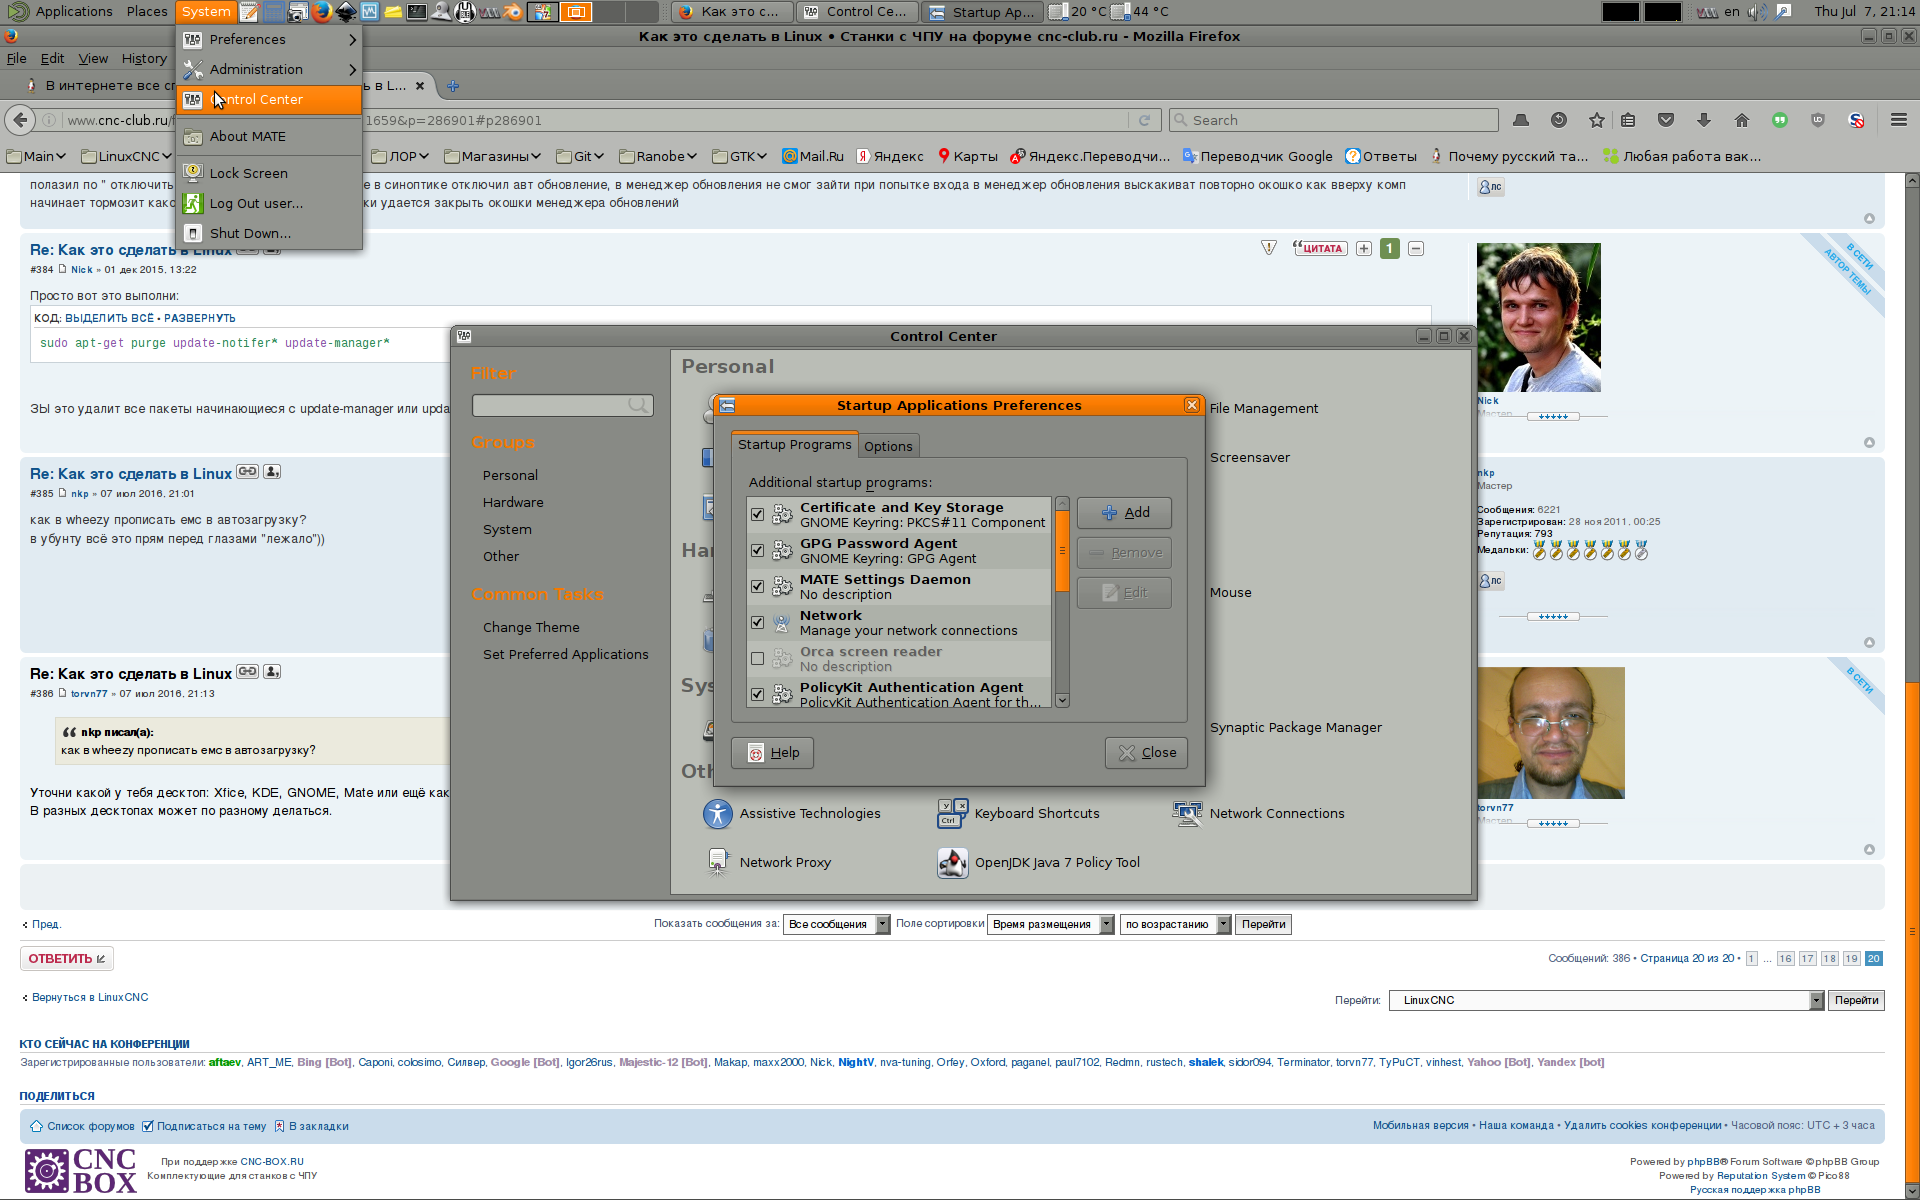Viewport: 1920px width, 1200px height.
Task: Open OpenJDK Java 7 Policy Tool icon
Action: 952,862
